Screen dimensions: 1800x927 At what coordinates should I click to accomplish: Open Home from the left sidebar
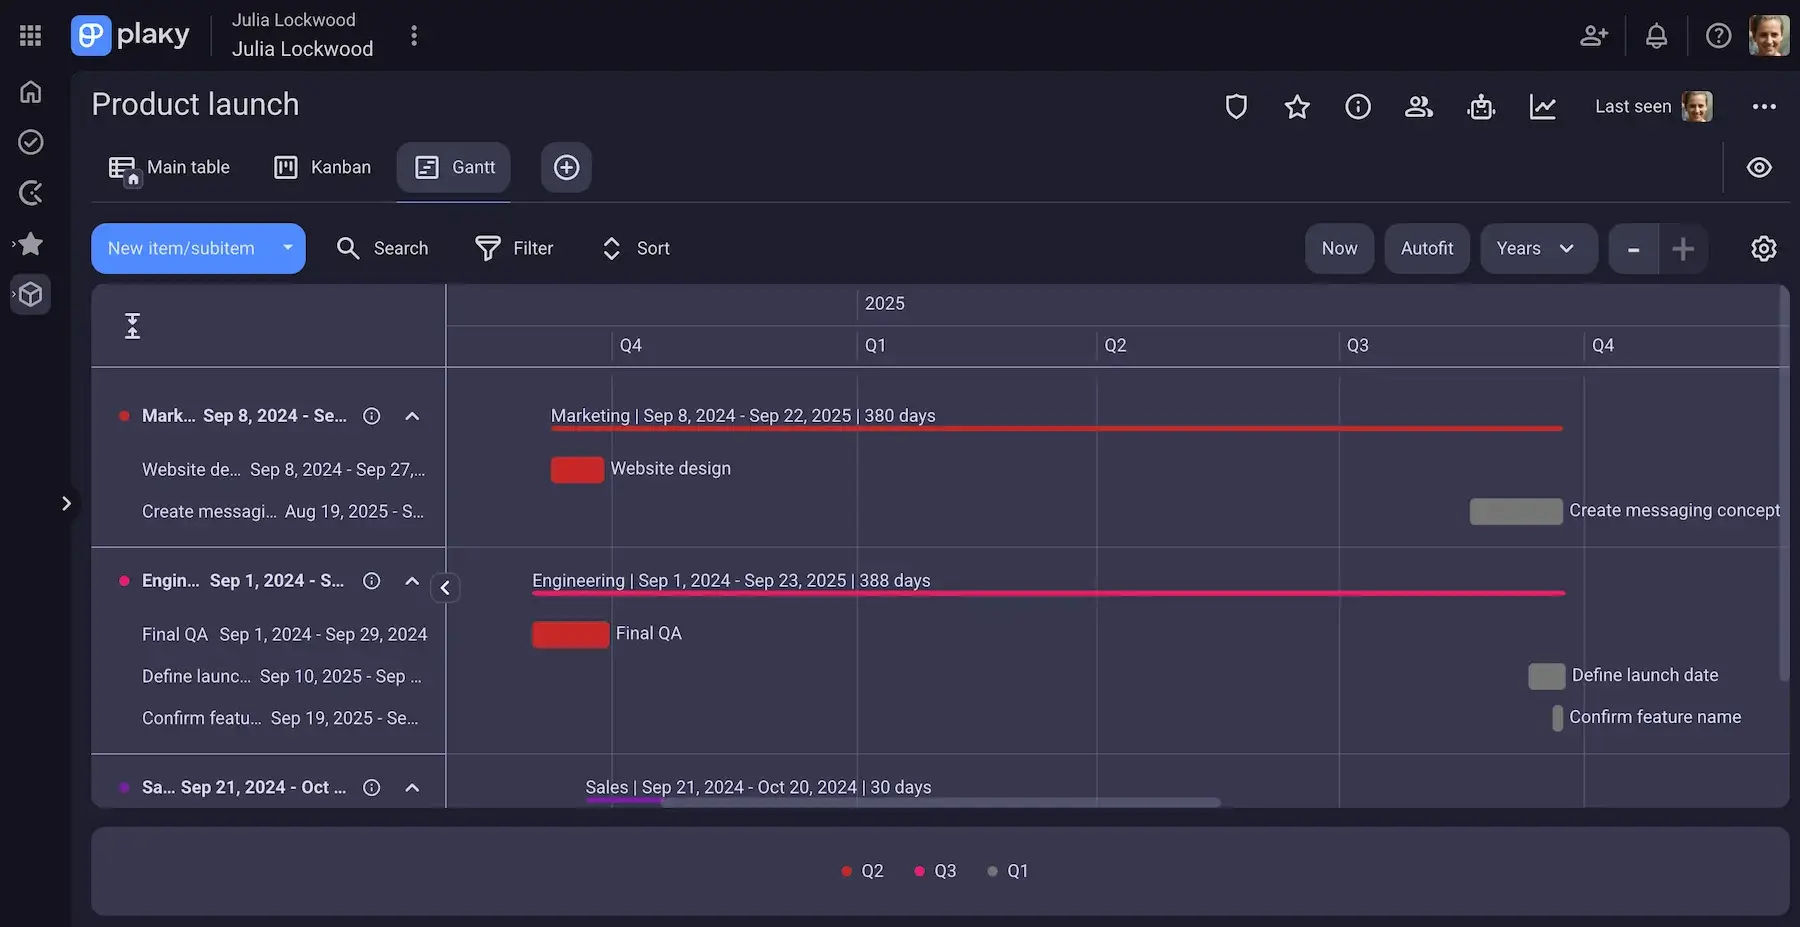[x=30, y=91]
